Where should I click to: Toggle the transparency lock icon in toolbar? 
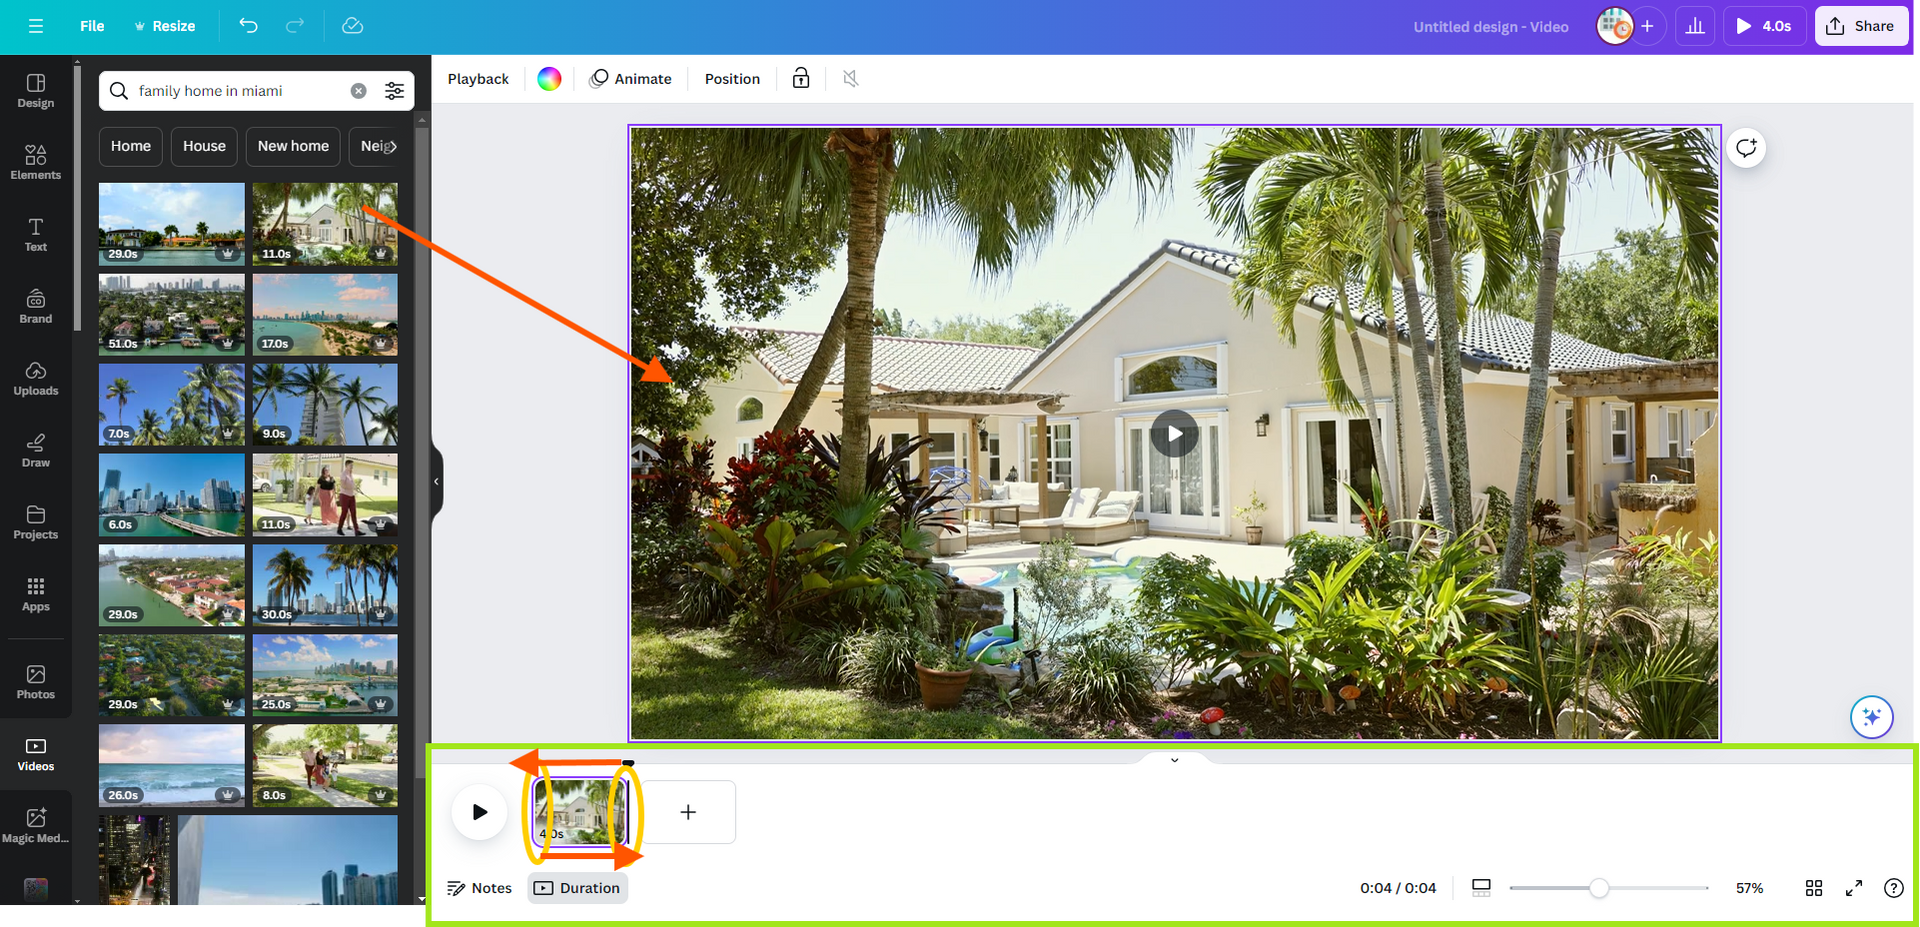801,79
